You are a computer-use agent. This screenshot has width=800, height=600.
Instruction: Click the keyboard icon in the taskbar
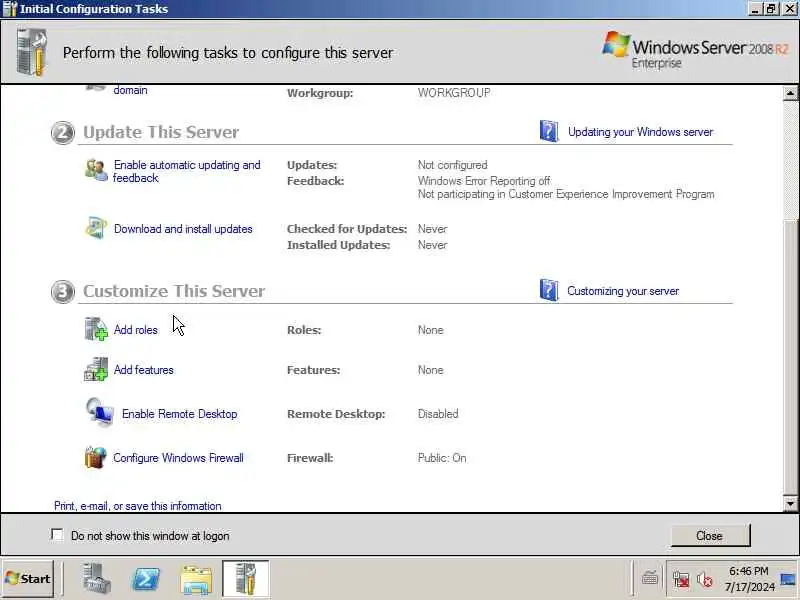(649, 578)
